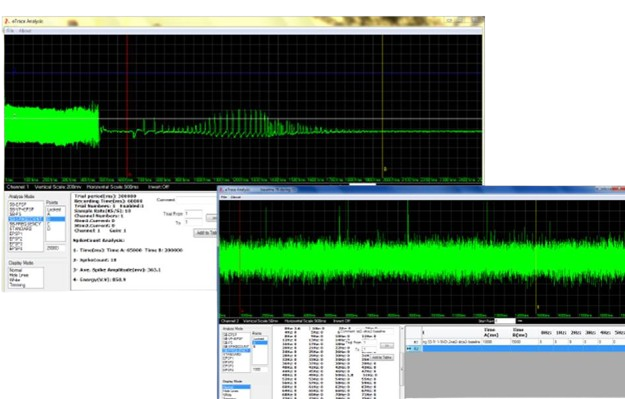The image size is (625, 399).
Task: Click the vertical scrollbar beside the frequency list
Action: [x=401, y=363]
